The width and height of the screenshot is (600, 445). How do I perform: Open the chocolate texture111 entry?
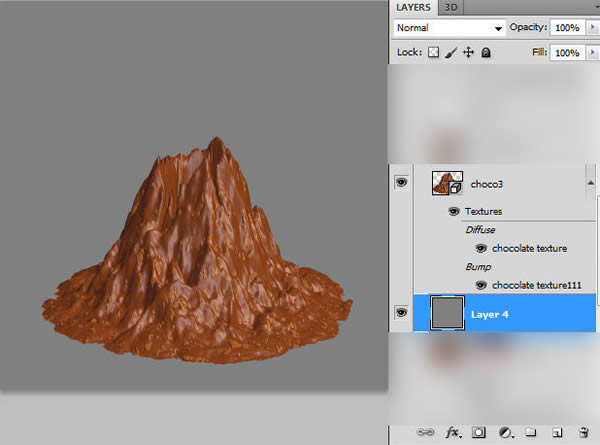[x=536, y=285]
